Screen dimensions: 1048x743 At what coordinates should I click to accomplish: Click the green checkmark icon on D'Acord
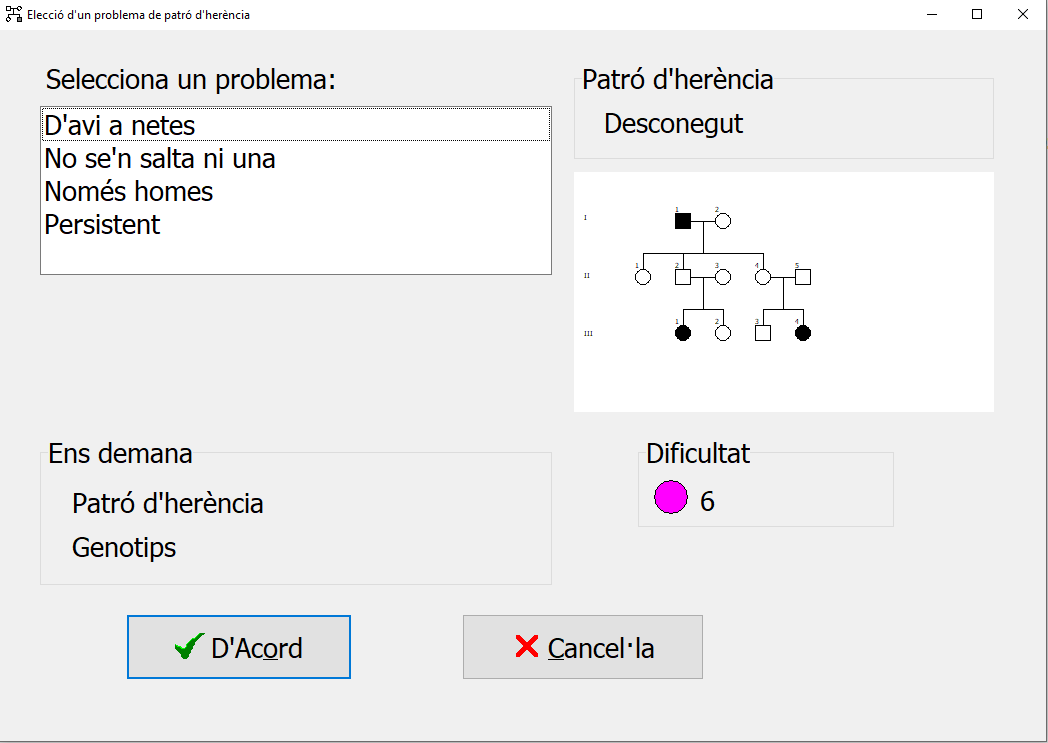[x=189, y=648]
